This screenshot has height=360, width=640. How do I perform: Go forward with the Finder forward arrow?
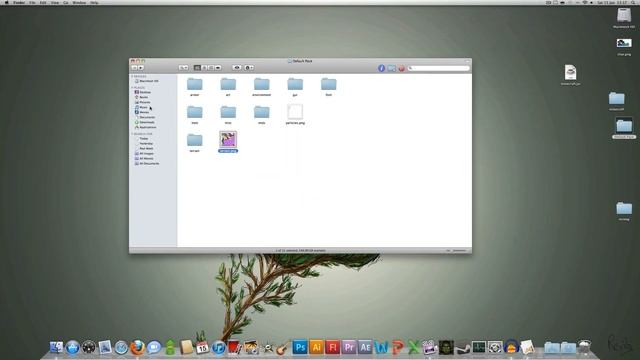(x=141, y=68)
